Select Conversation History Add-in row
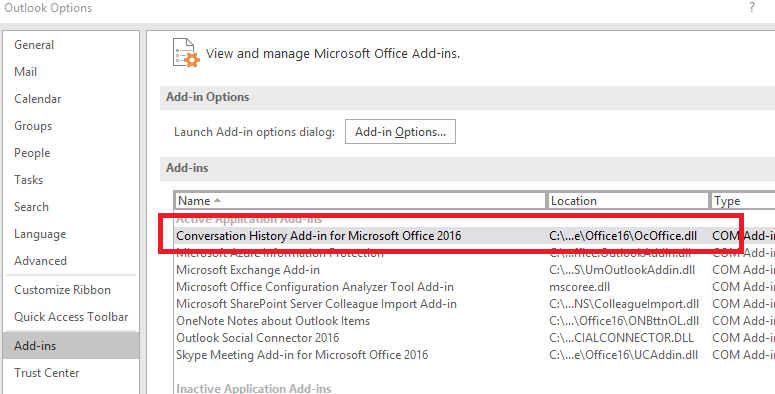The width and height of the screenshot is (775, 394). pyautogui.click(x=474, y=236)
